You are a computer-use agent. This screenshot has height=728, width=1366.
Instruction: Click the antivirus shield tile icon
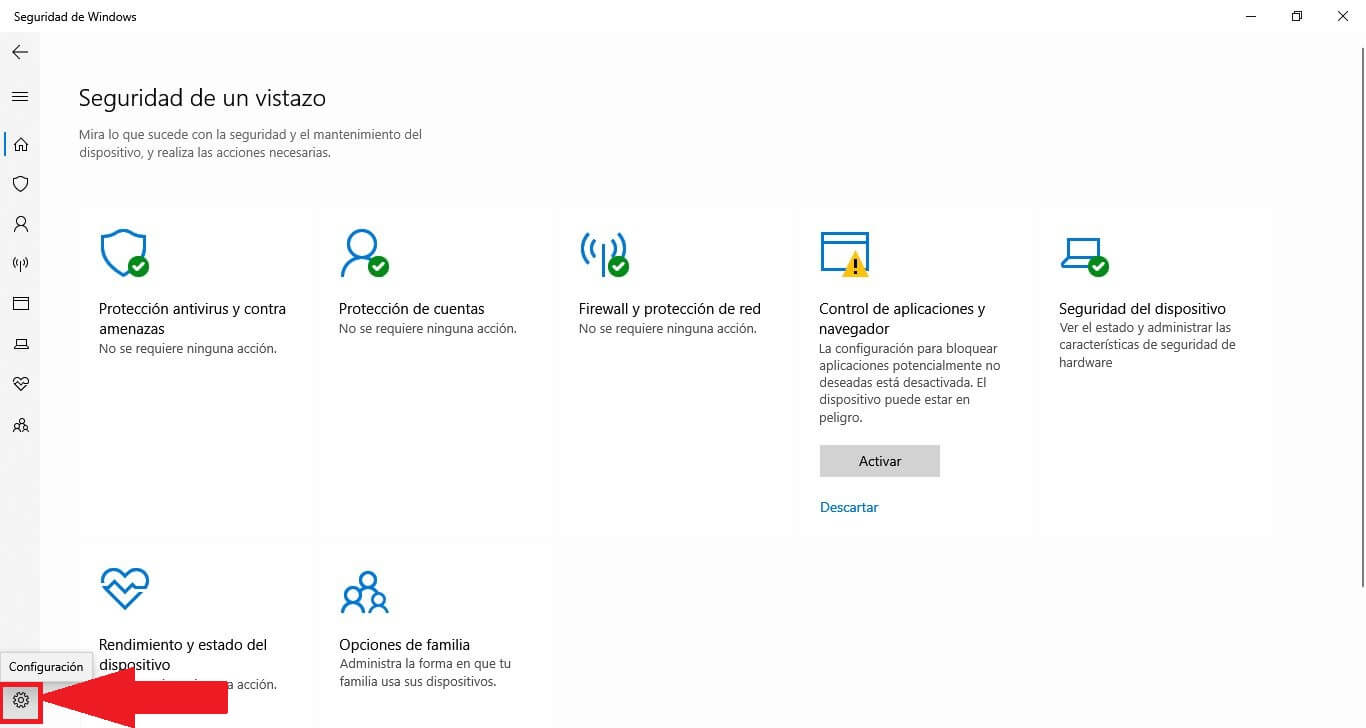tap(124, 254)
